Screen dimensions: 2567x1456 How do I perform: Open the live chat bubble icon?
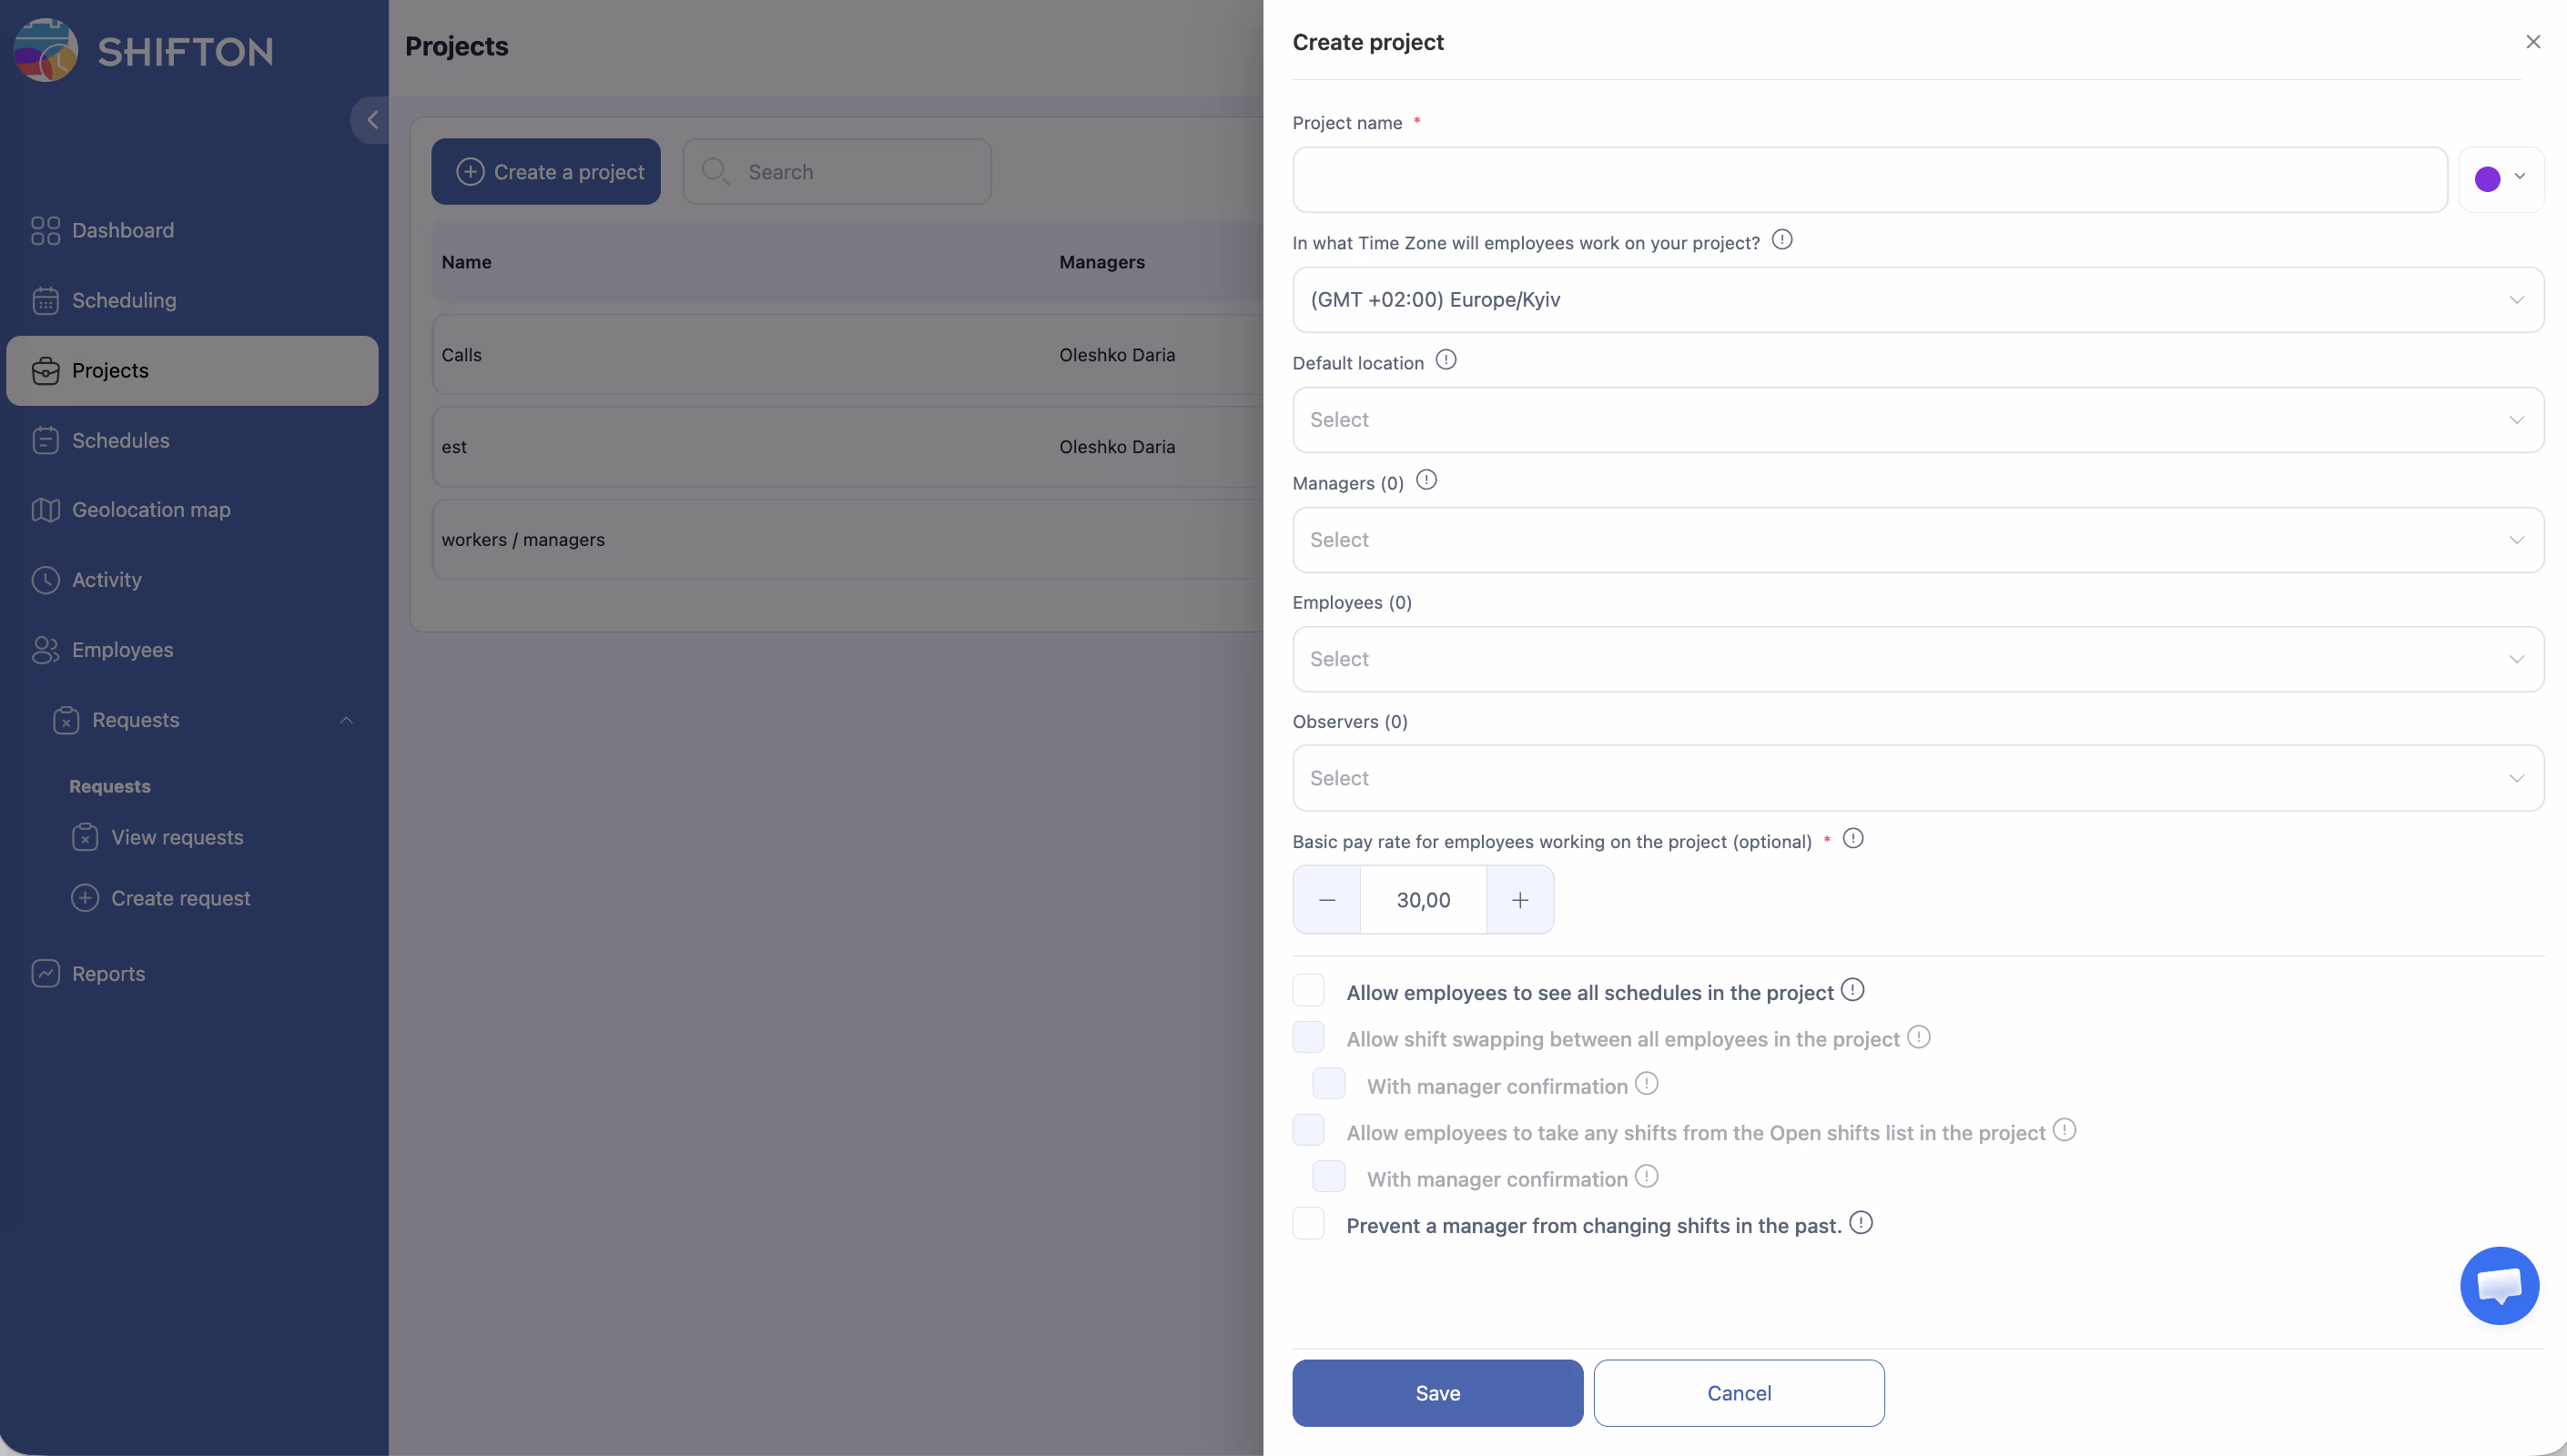[2498, 1285]
